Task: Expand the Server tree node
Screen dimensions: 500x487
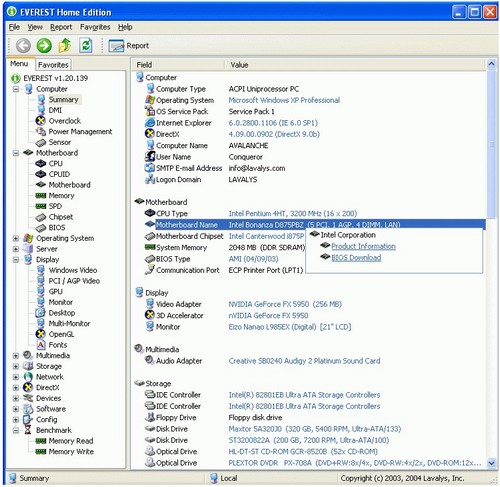Action: [16, 249]
